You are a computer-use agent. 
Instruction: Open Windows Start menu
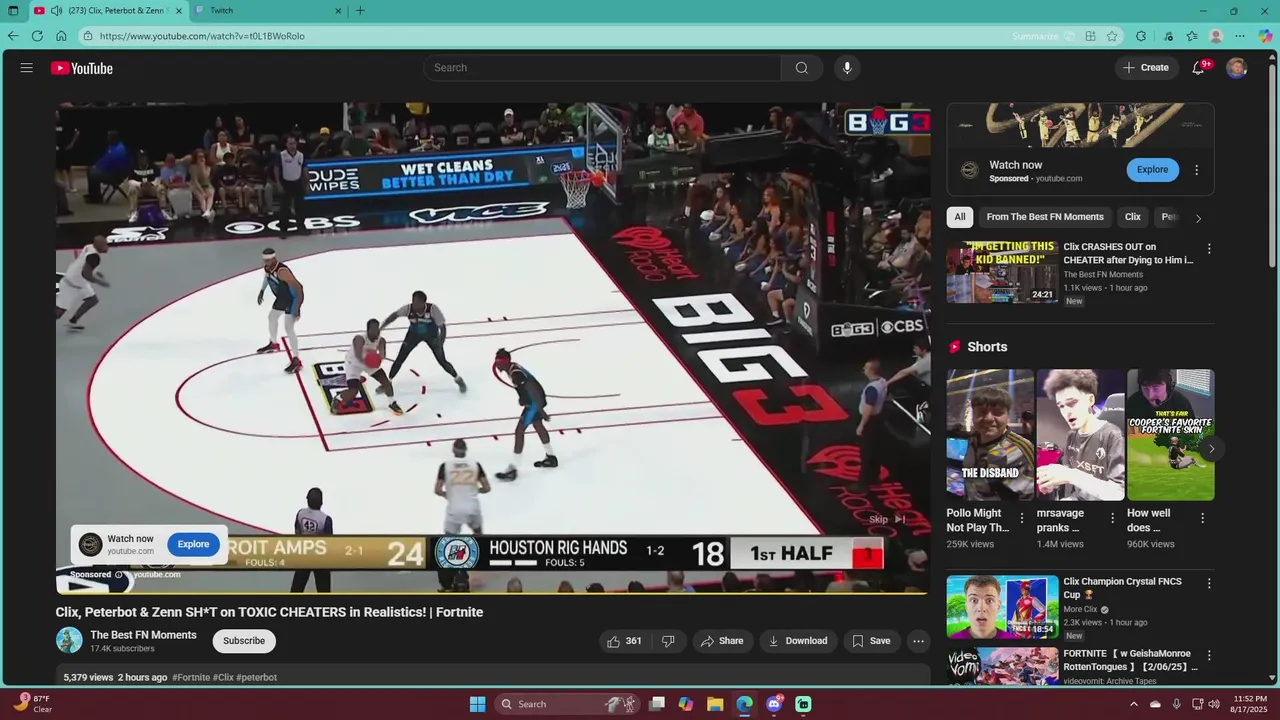click(477, 704)
